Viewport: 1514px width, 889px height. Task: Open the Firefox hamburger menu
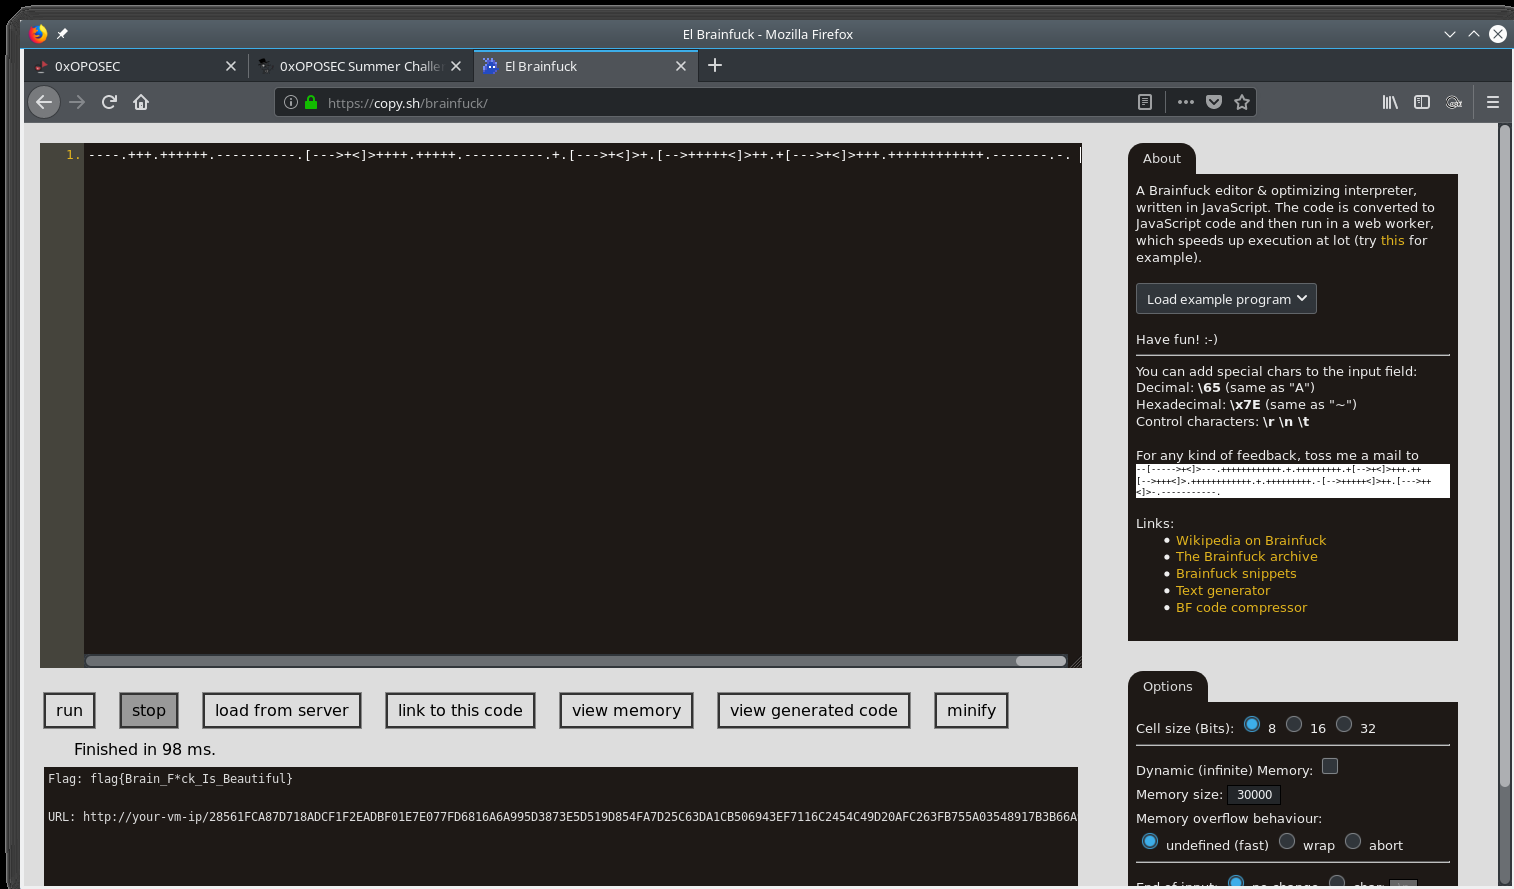tap(1492, 102)
